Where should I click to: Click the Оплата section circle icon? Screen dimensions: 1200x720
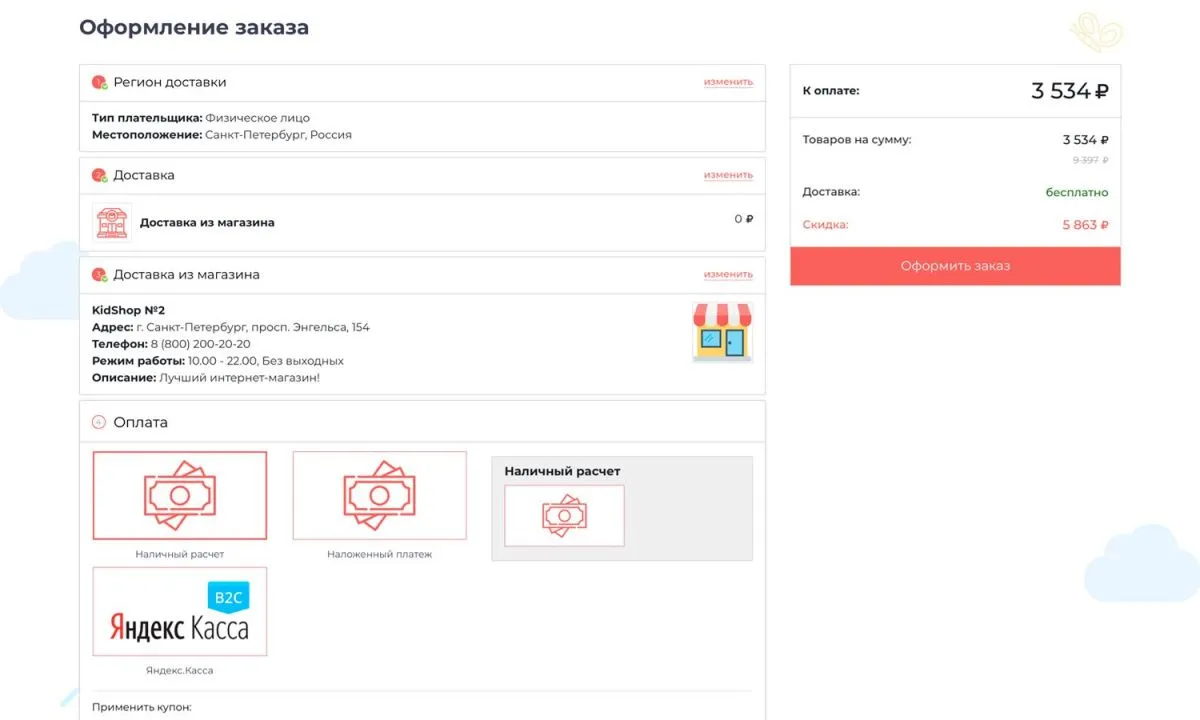point(99,423)
